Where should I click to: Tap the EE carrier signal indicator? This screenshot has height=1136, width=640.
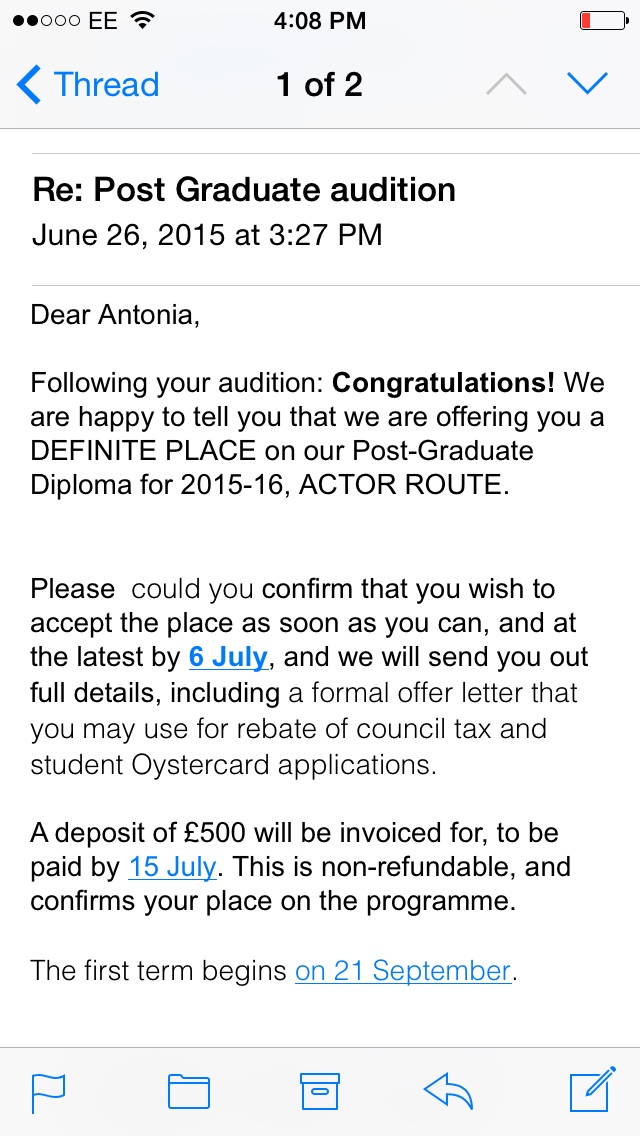67,20
